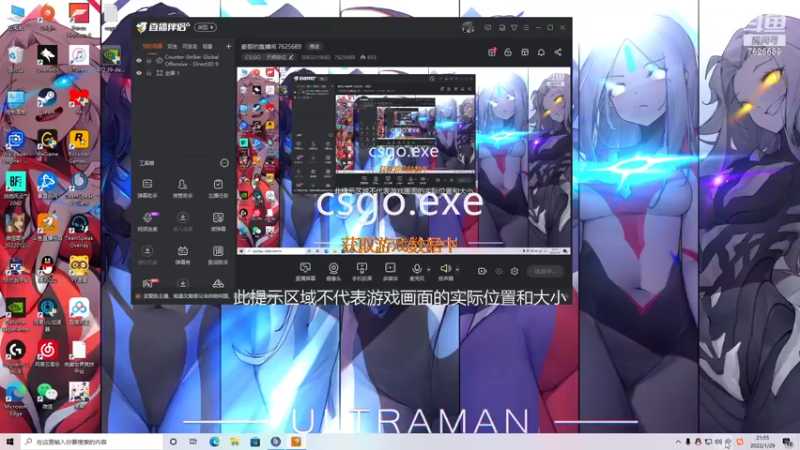
Task: Focus the Windows taskbar search box
Action: [92, 441]
